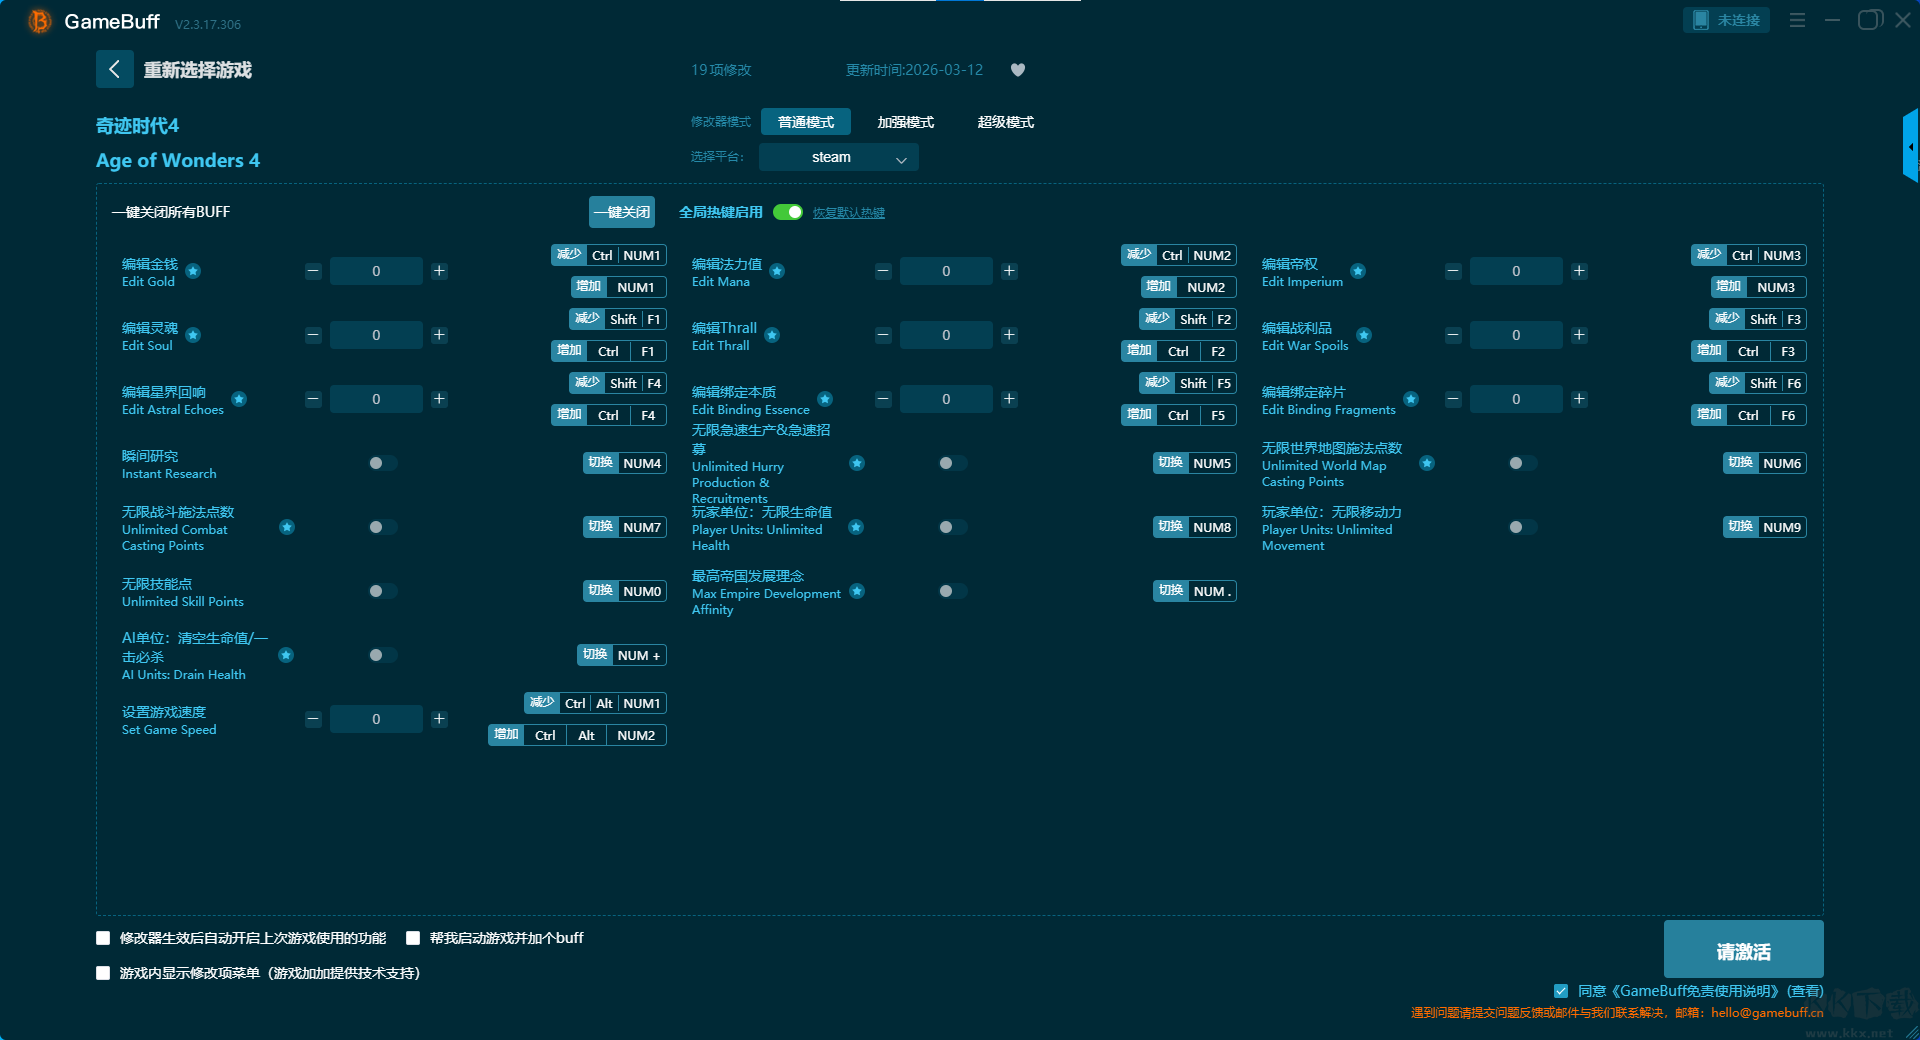This screenshot has width=1920, height=1040.
Task: Expand the blue side panel arrow on the right edge
Action: click(1910, 147)
